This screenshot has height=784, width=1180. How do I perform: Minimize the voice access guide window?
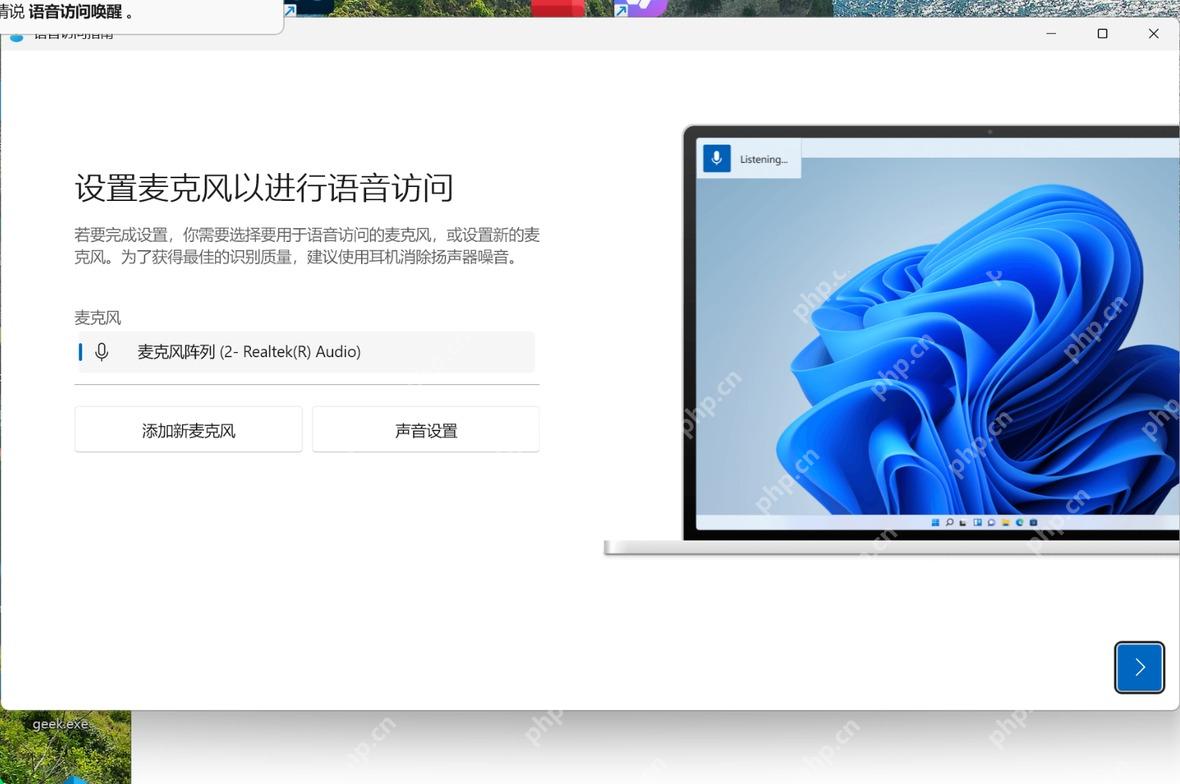coord(1051,34)
